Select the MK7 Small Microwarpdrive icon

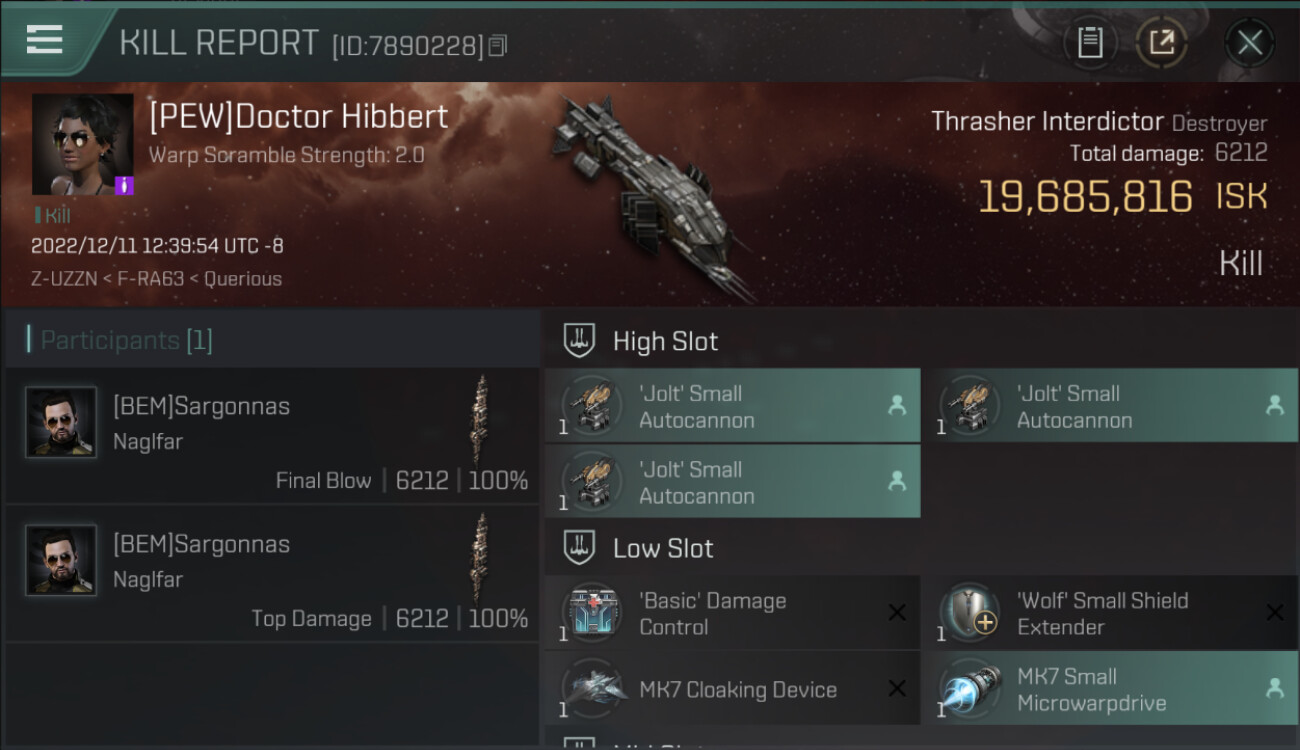(970, 689)
